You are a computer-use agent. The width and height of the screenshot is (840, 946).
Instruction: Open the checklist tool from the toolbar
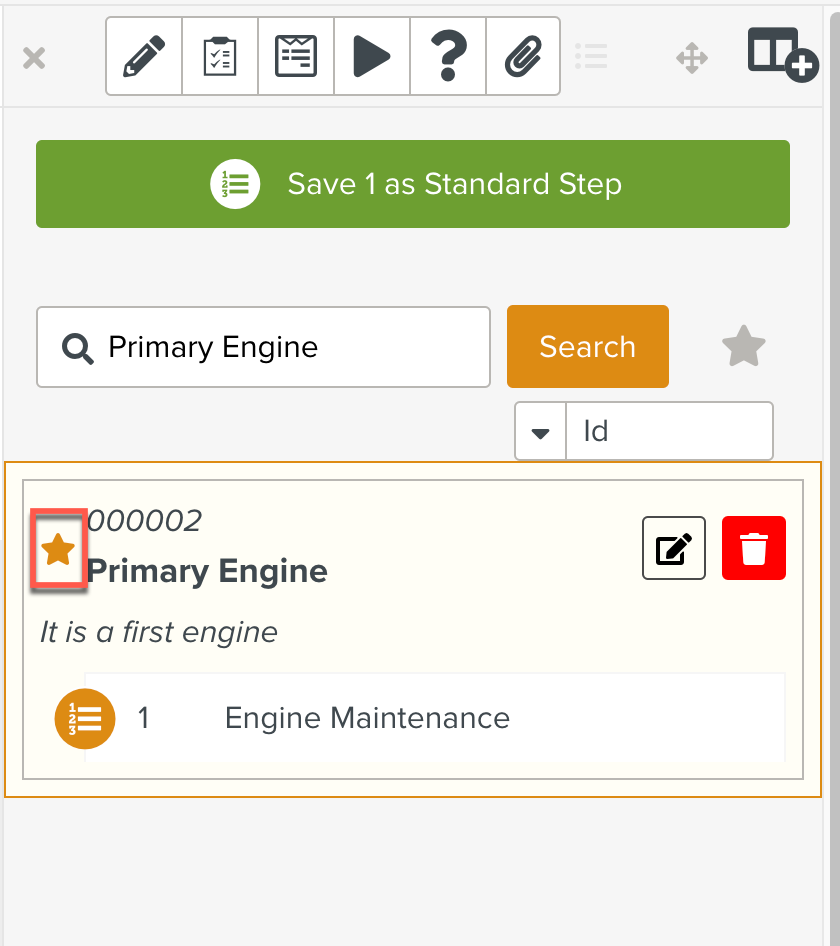219,56
